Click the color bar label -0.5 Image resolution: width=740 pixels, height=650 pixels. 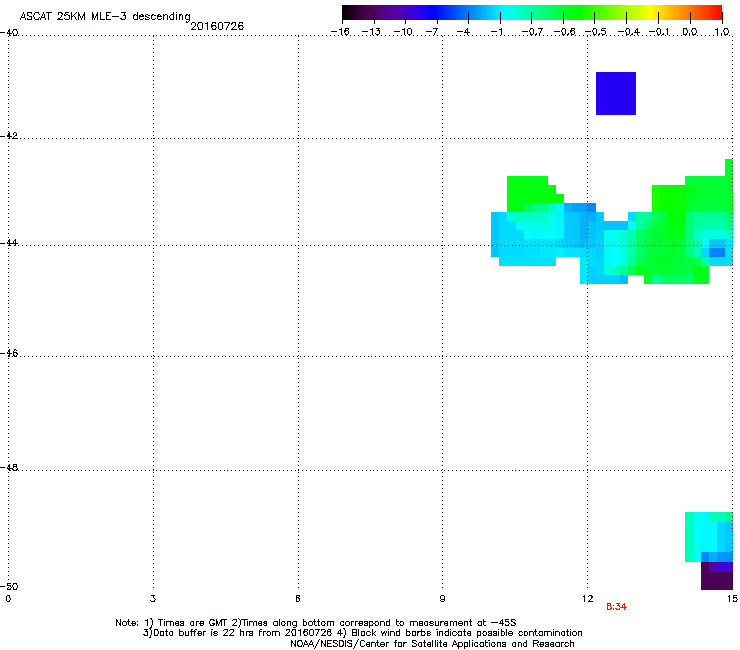[596, 32]
